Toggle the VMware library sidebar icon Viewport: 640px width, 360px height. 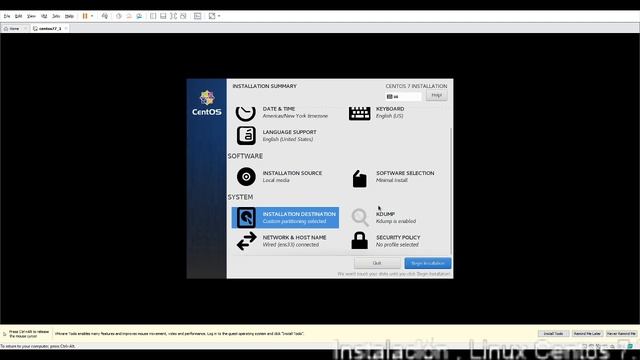pos(153,16)
